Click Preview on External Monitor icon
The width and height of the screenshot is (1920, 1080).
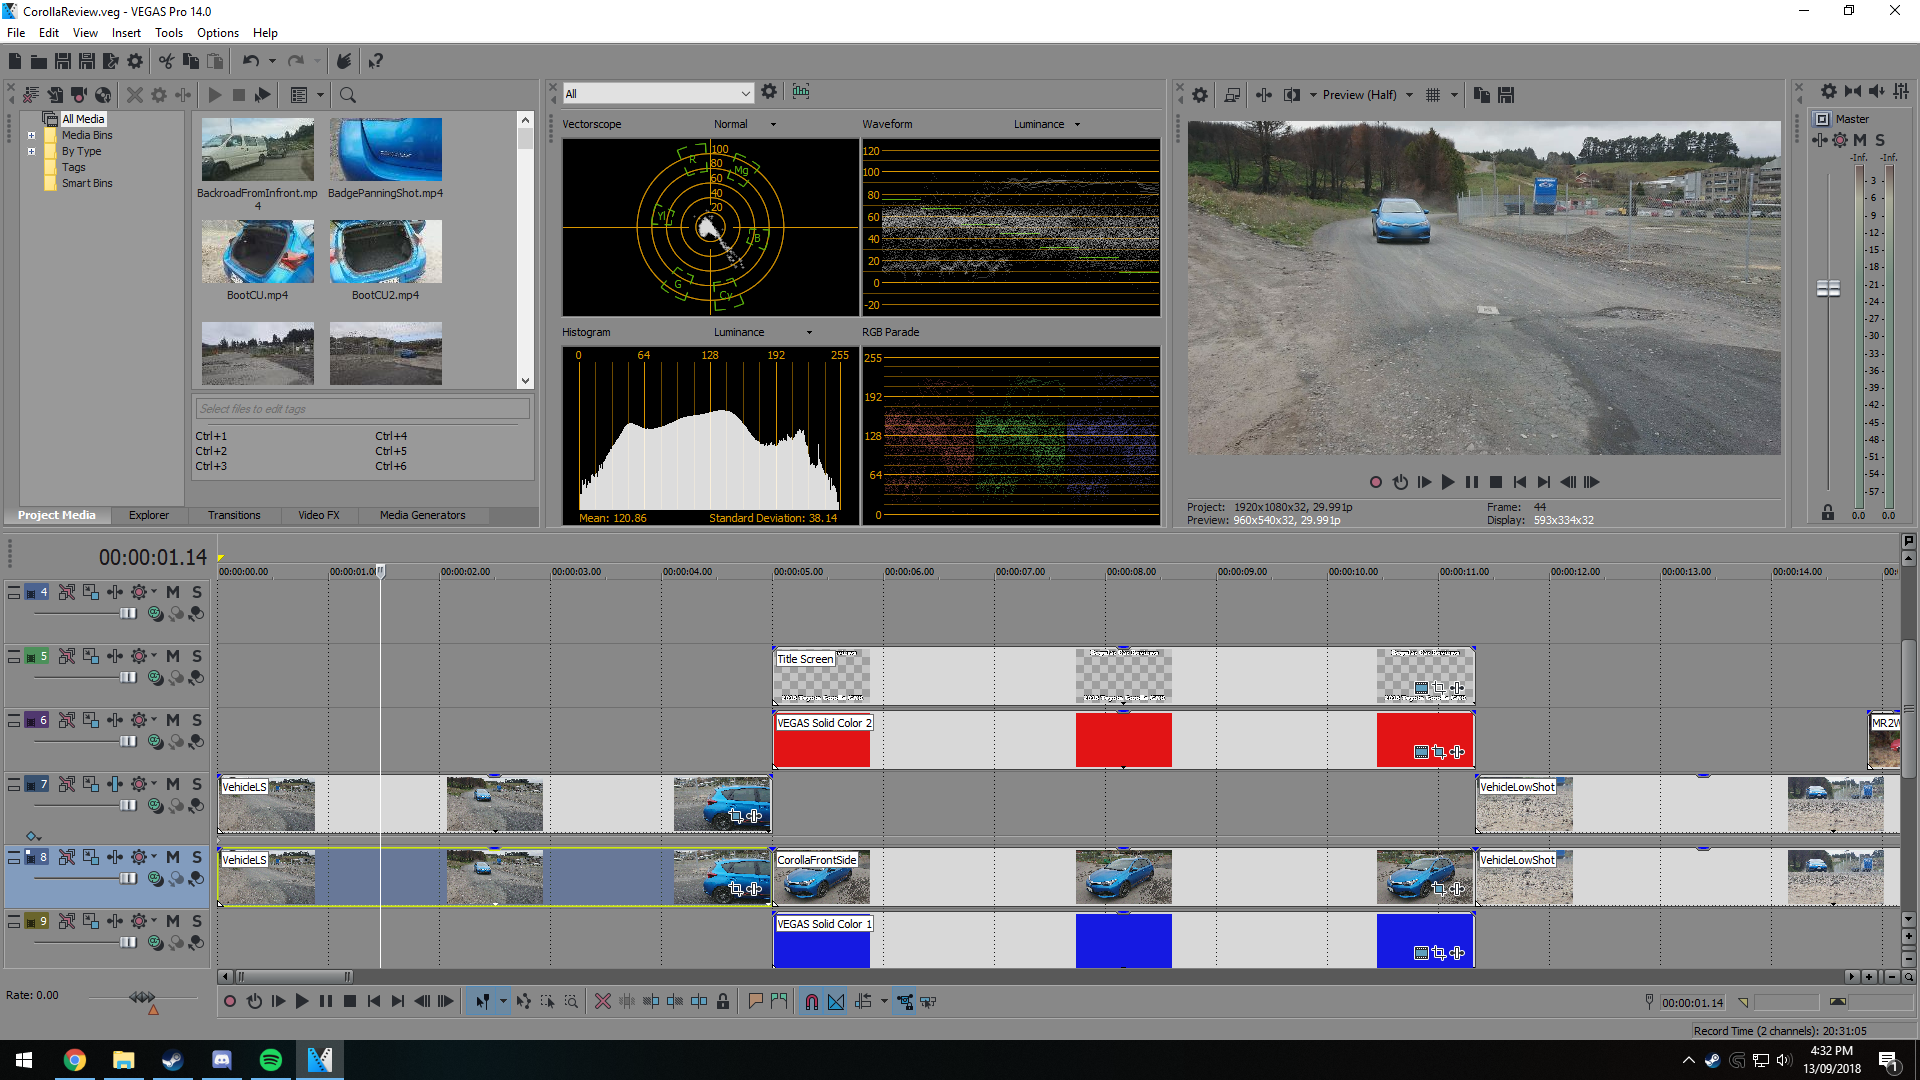1232,95
